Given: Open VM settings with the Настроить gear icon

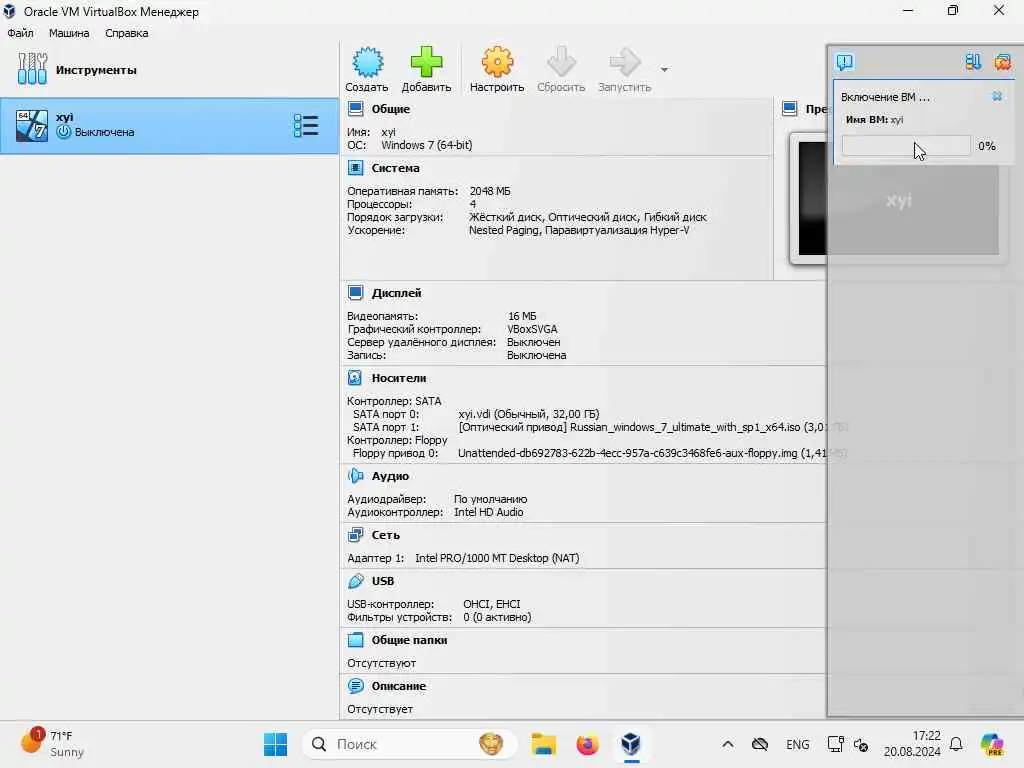Looking at the screenshot, I should click(497, 63).
